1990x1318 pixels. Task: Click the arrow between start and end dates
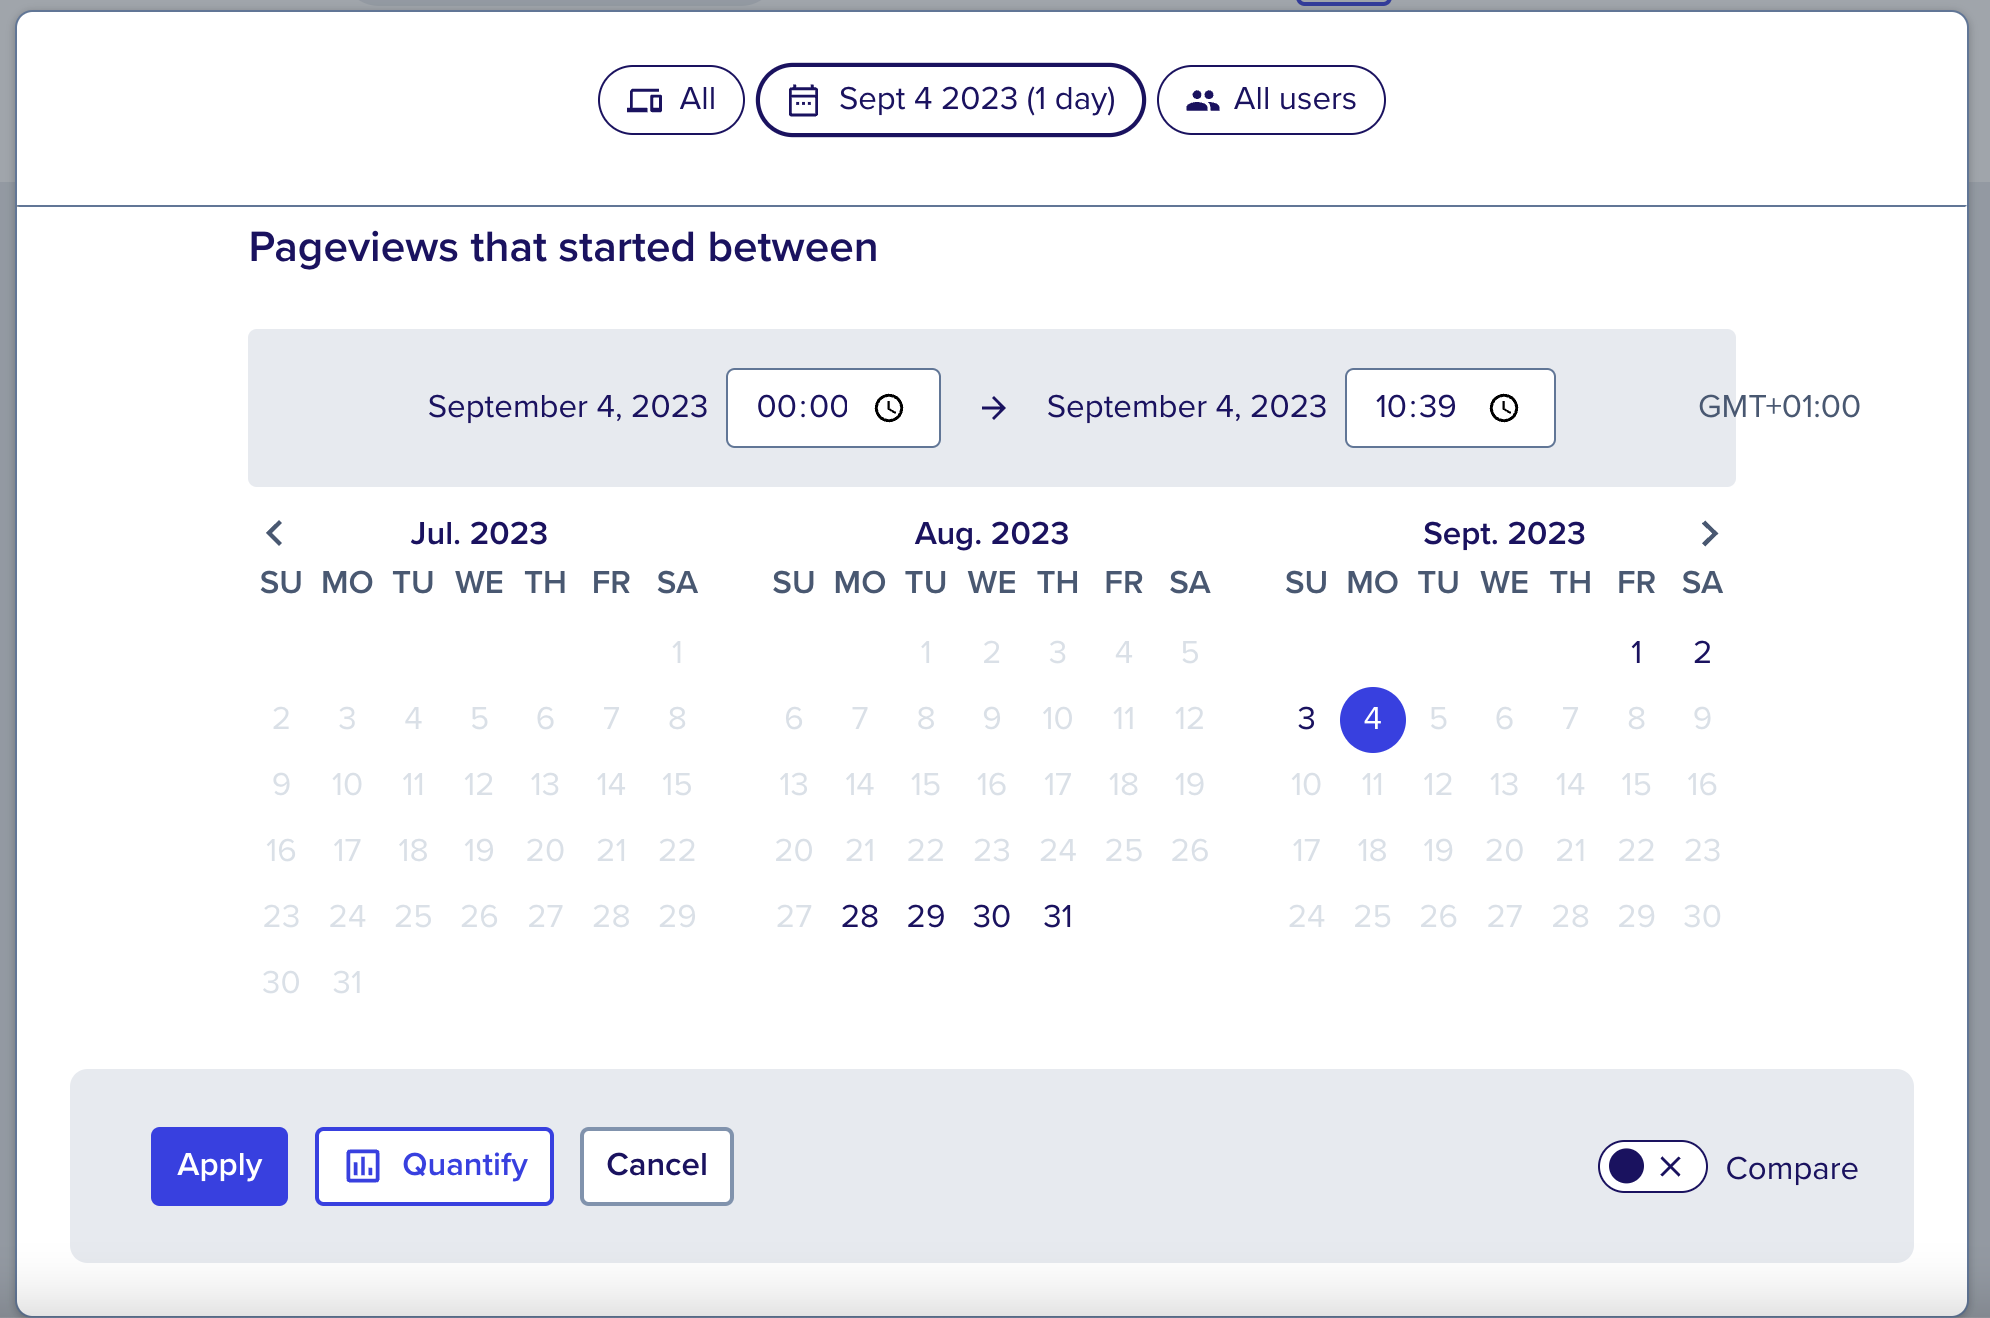[993, 408]
